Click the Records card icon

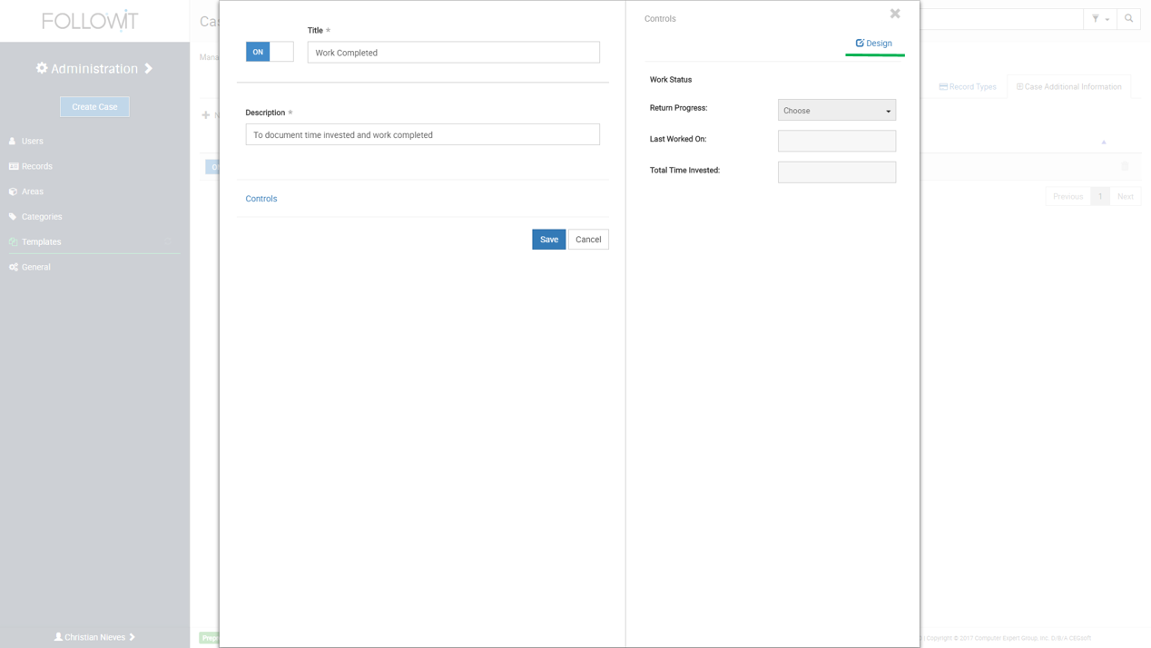13,167
